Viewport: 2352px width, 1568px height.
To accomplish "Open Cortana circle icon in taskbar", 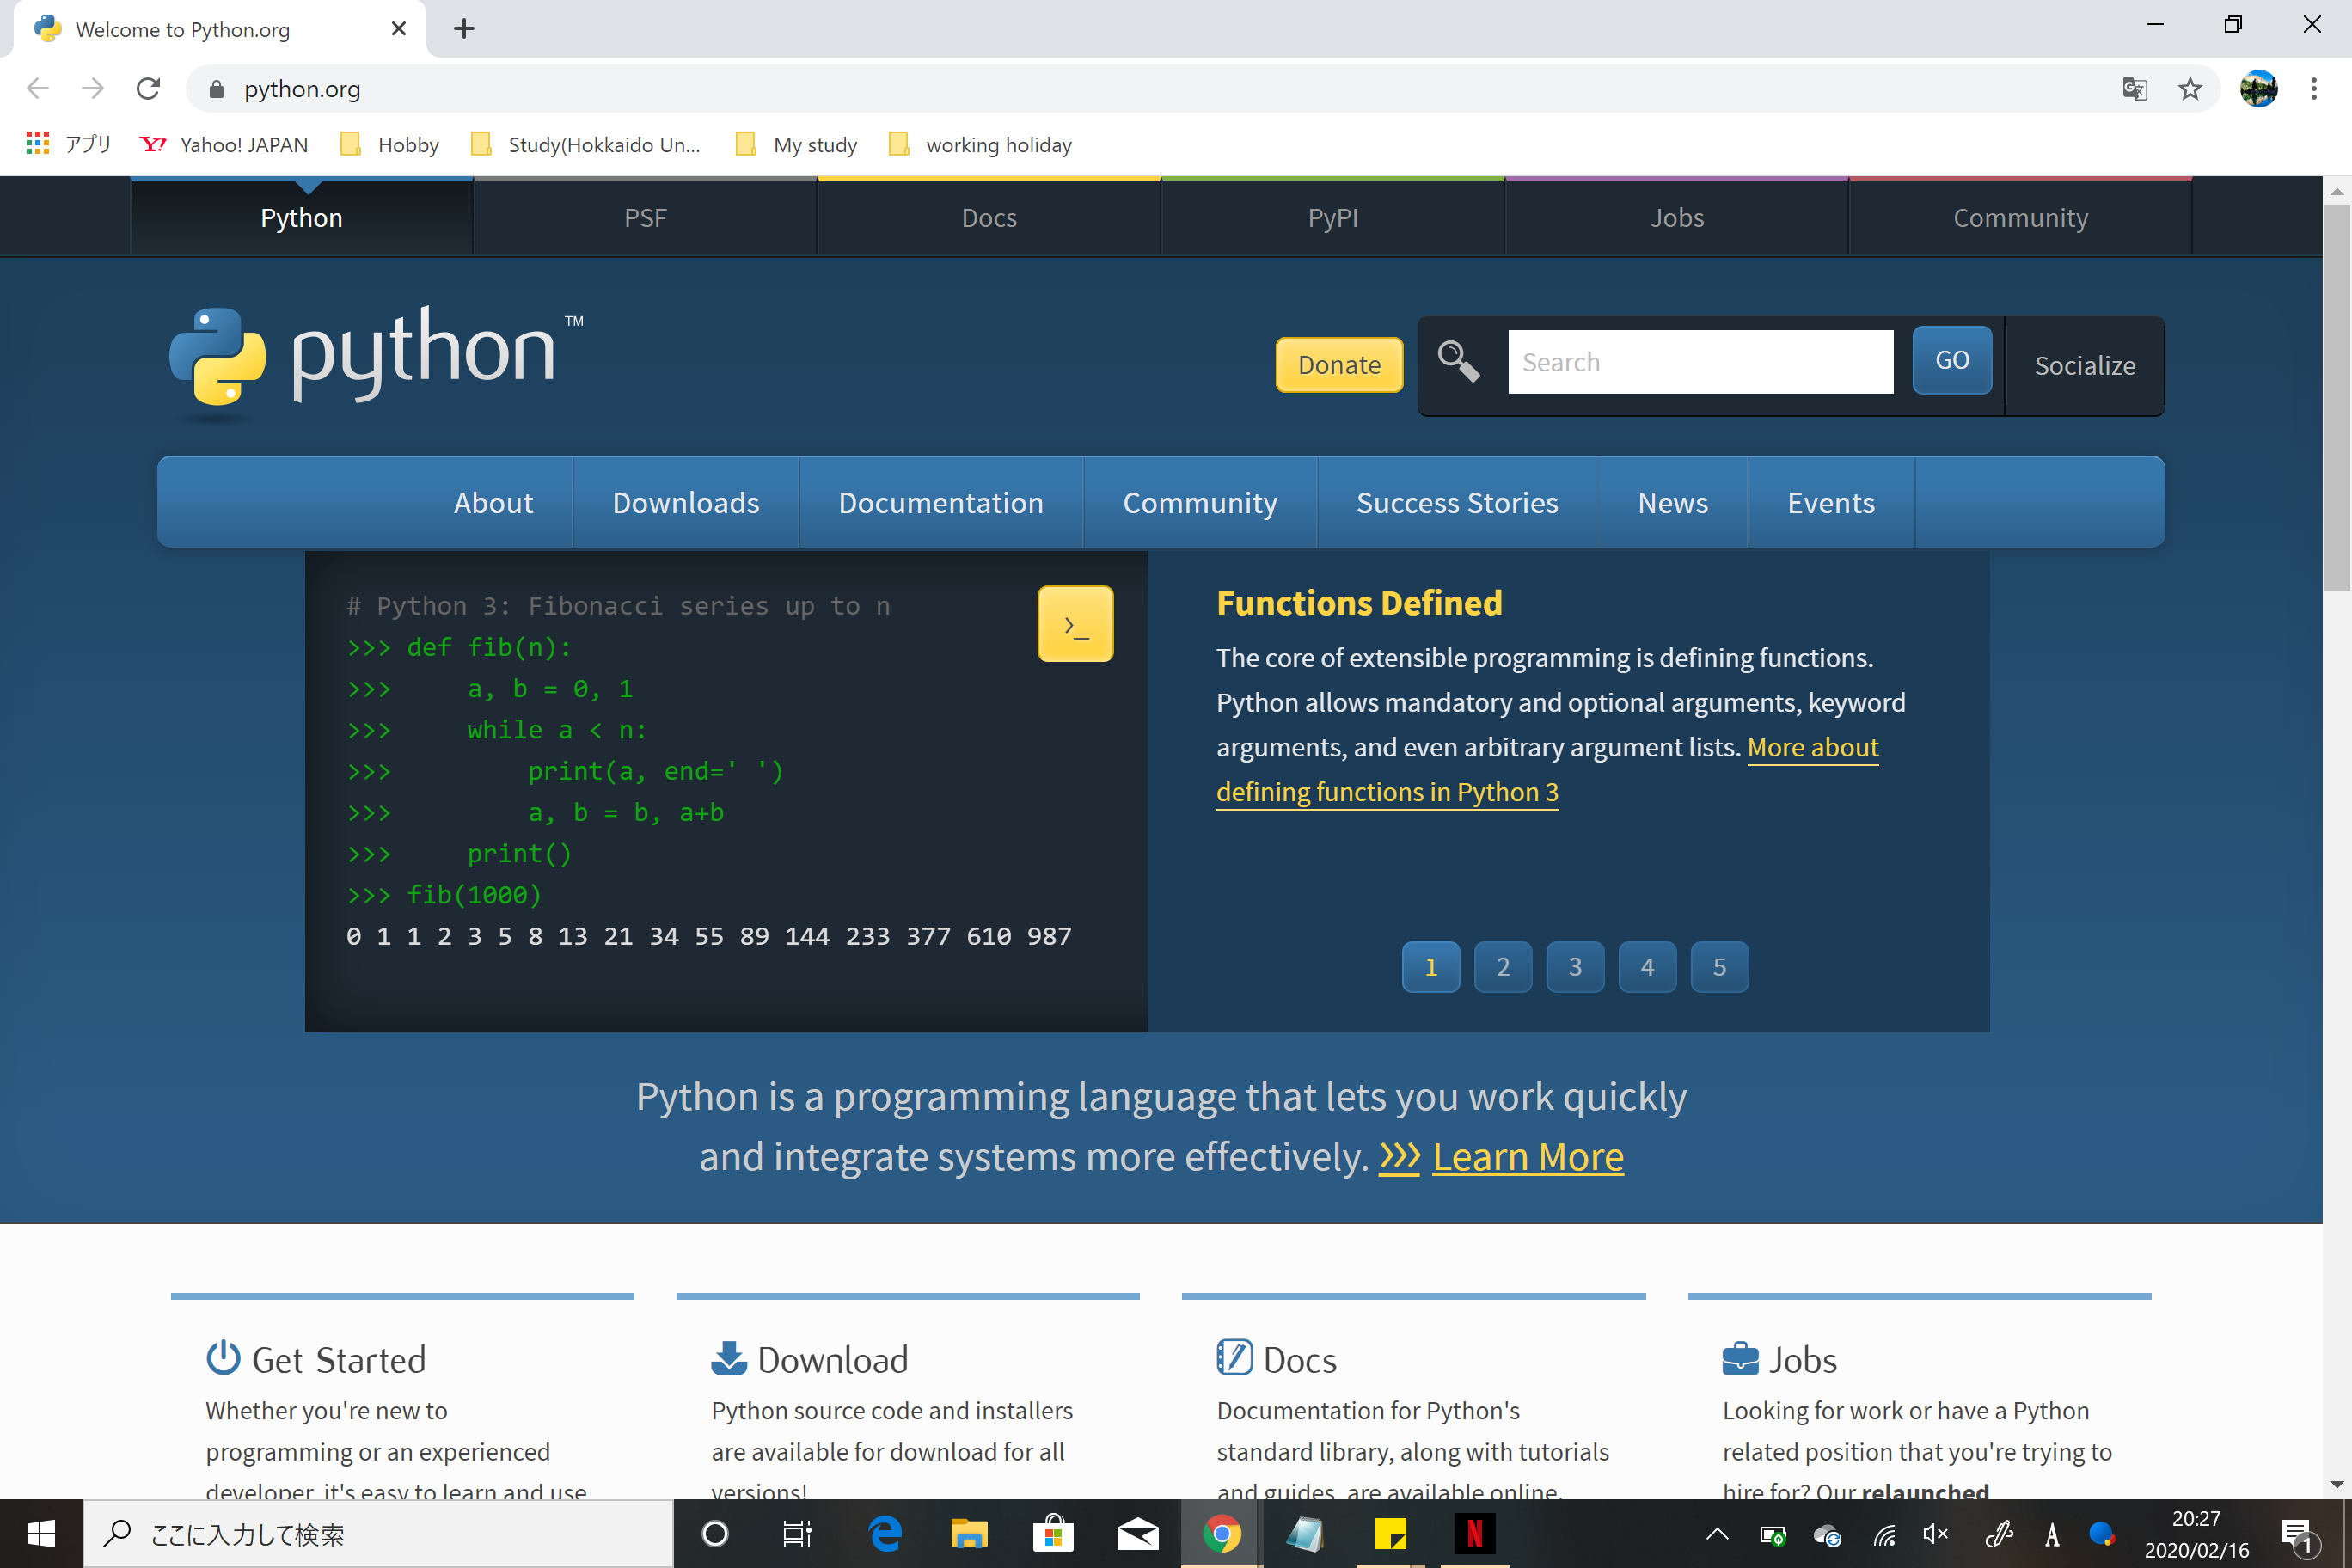I will [x=715, y=1533].
